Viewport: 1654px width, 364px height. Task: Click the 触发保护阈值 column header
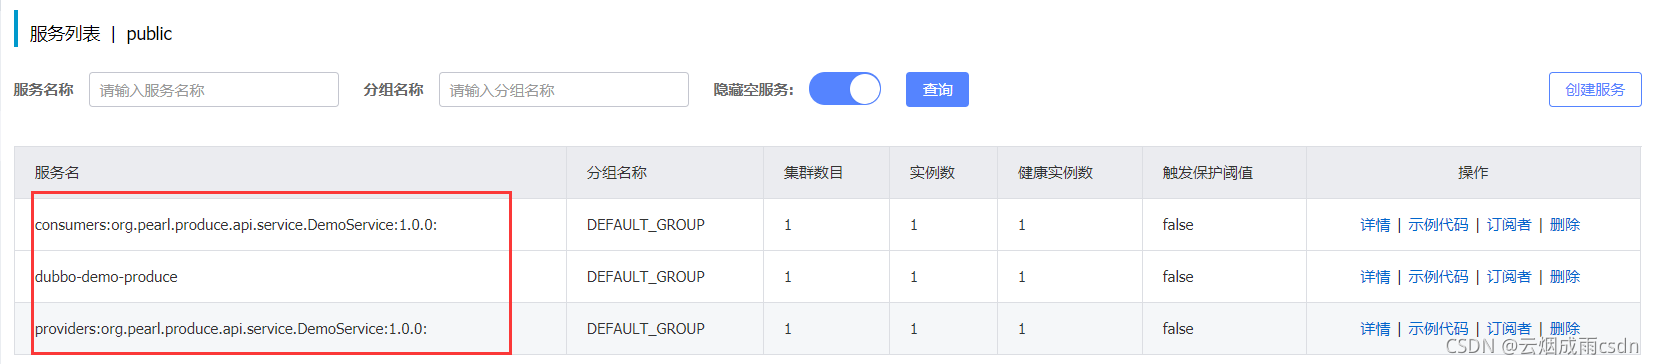(1208, 173)
